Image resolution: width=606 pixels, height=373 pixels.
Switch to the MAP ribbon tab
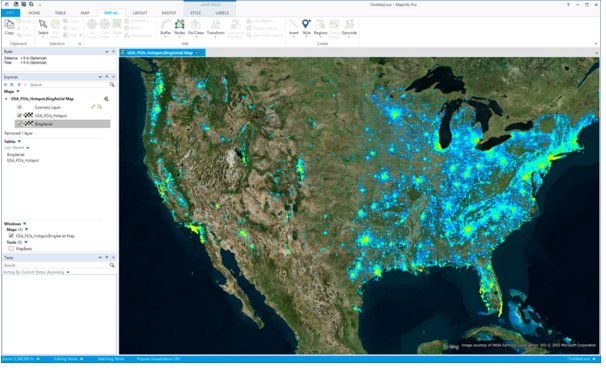tap(85, 13)
